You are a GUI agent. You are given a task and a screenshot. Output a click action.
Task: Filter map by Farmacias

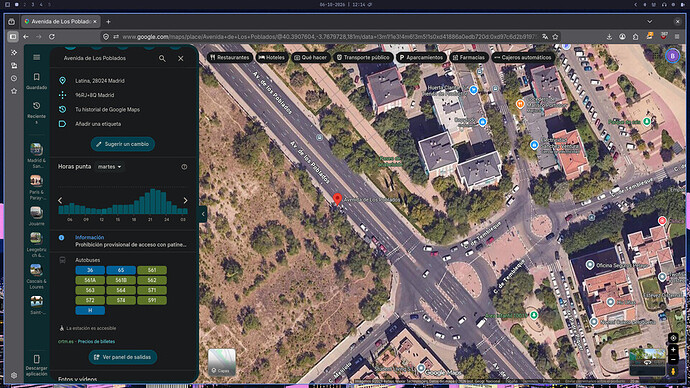pyautogui.click(x=469, y=58)
